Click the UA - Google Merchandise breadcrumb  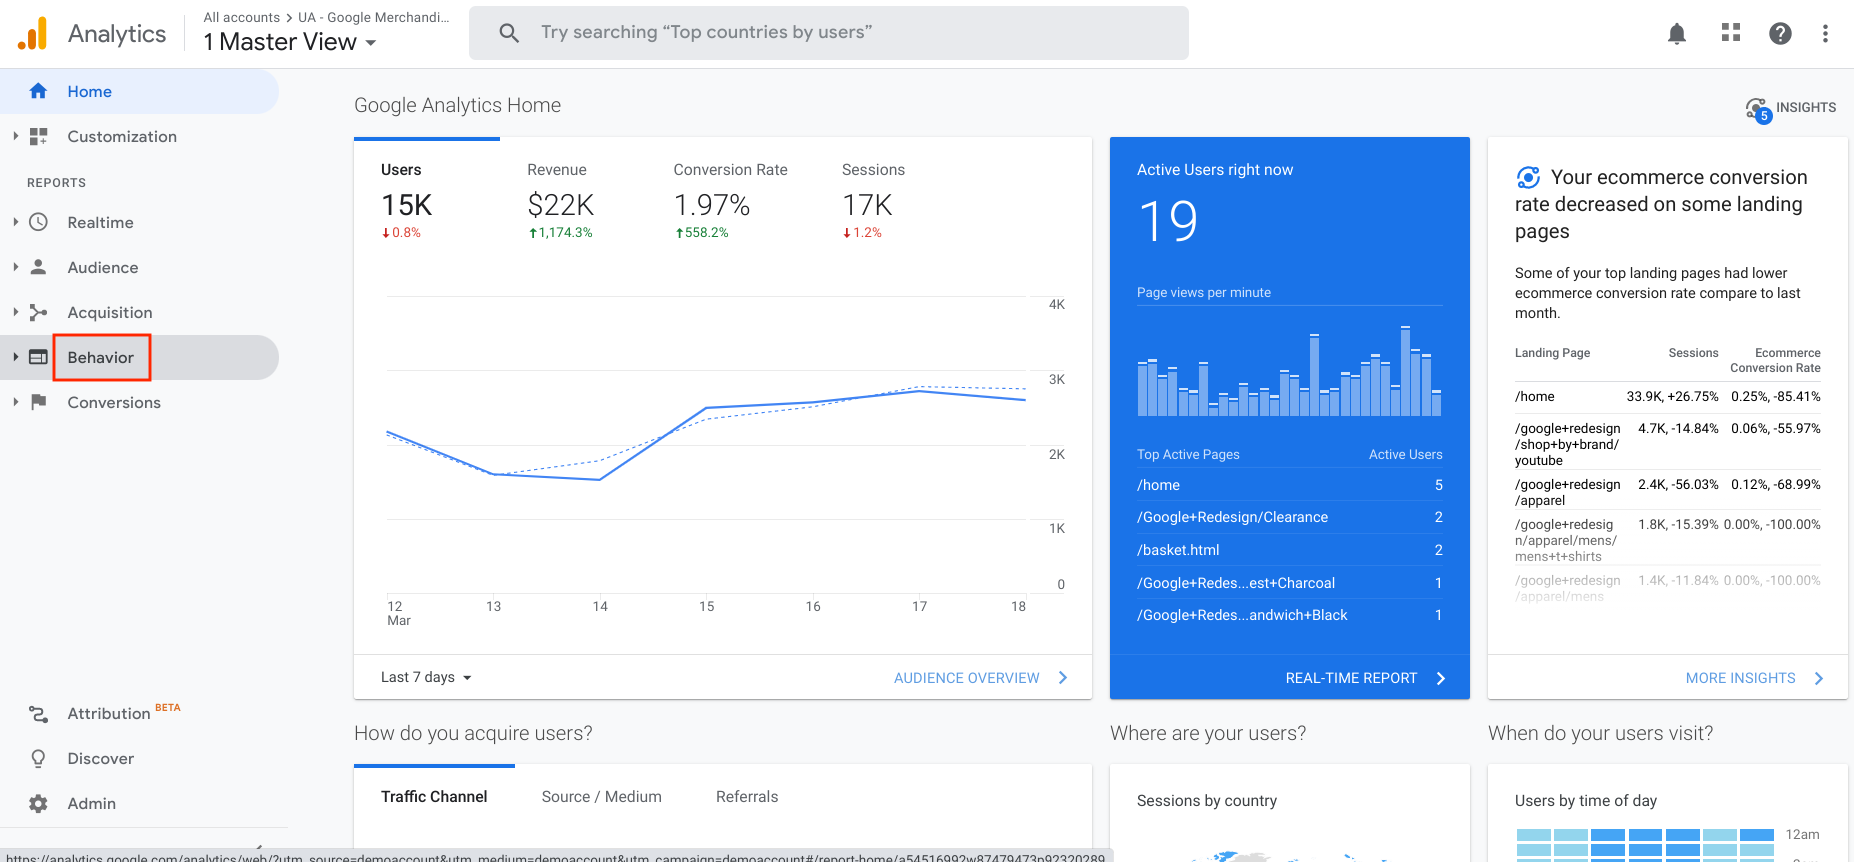pos(374,17)
